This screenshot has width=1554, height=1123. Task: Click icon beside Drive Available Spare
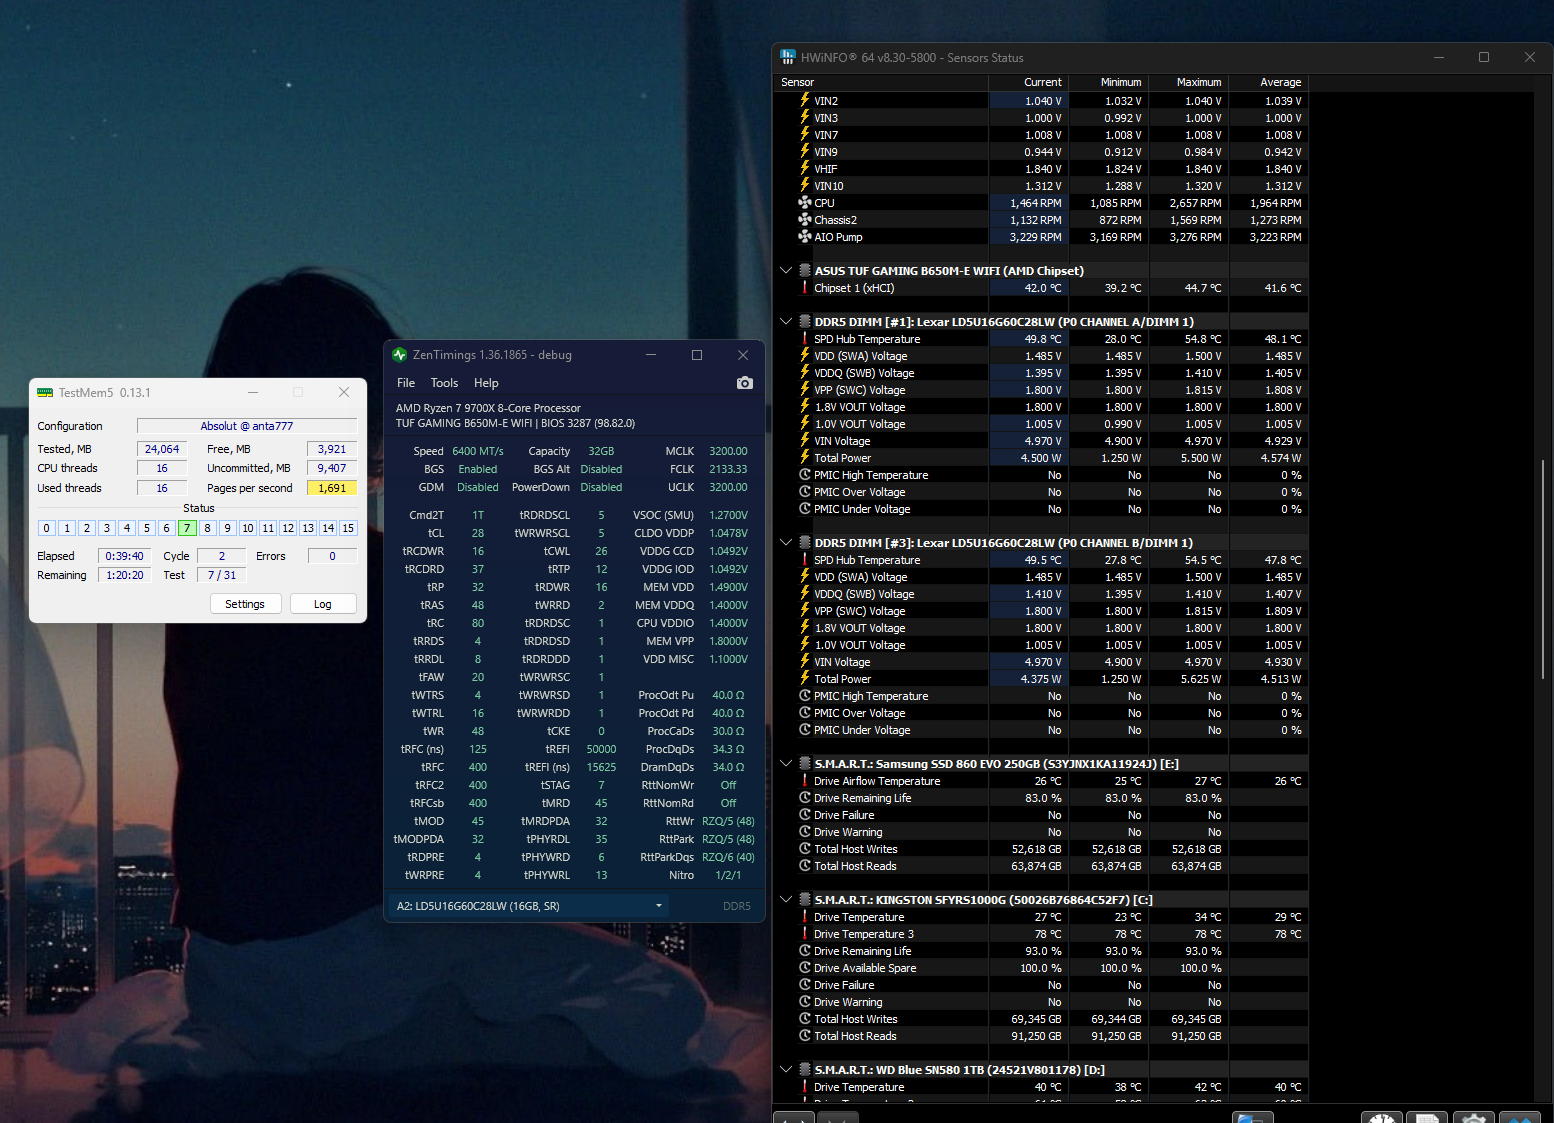click(x=805, y=967)
